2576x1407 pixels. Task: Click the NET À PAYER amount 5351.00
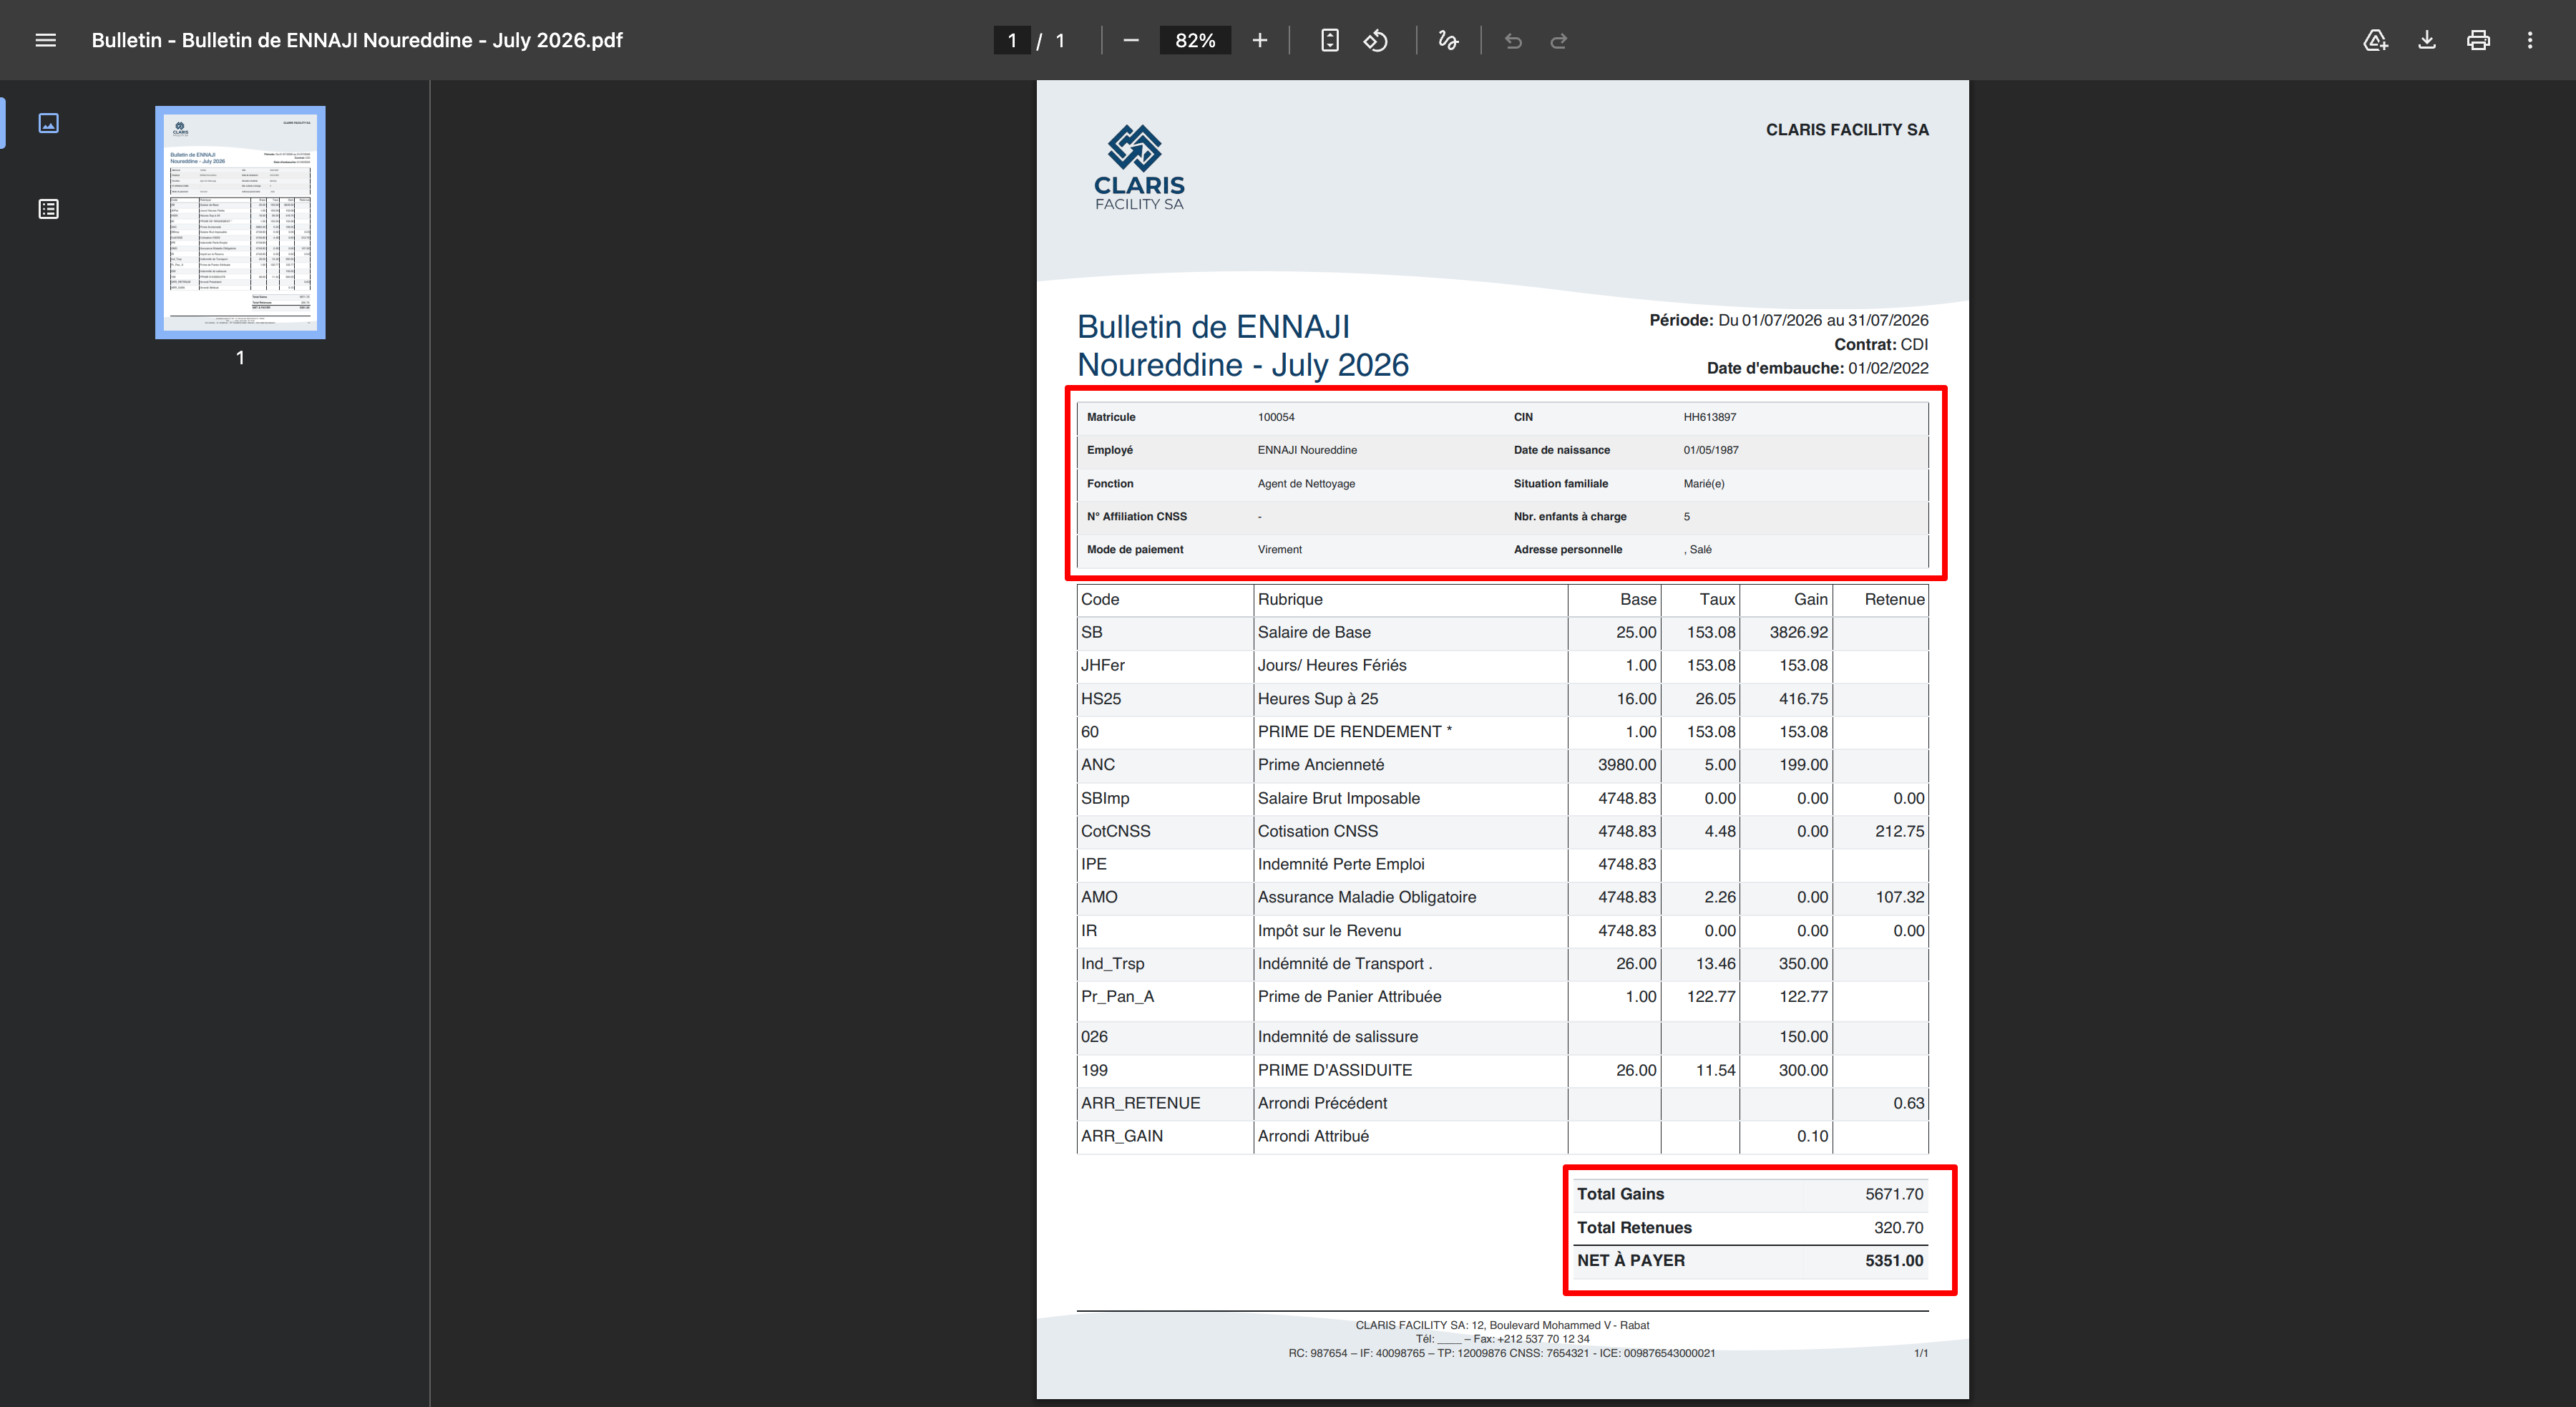click(1894, 1261)
